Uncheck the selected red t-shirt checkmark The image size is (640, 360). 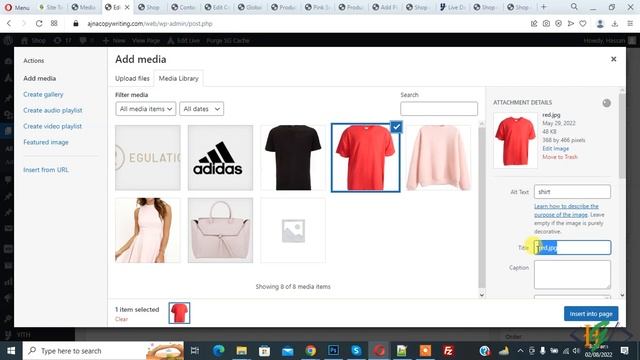[x=396, y=127]
